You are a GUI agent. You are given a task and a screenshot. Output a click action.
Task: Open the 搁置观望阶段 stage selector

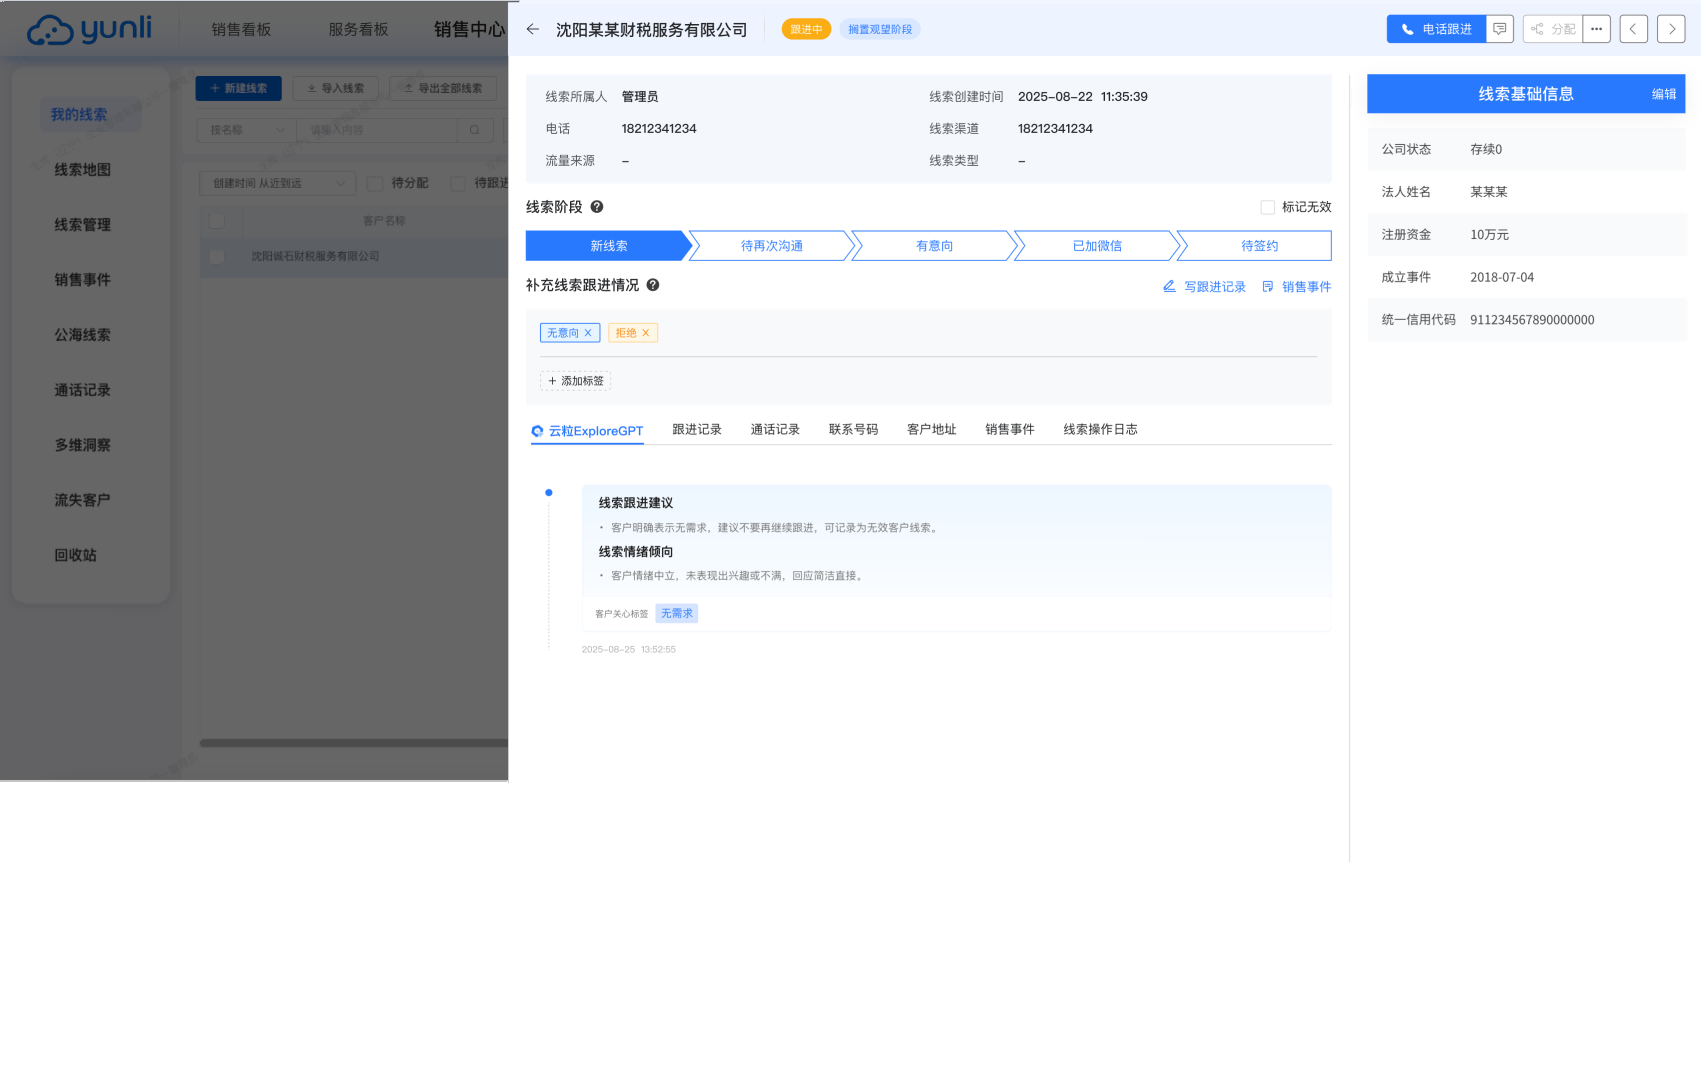pos(879,29)
